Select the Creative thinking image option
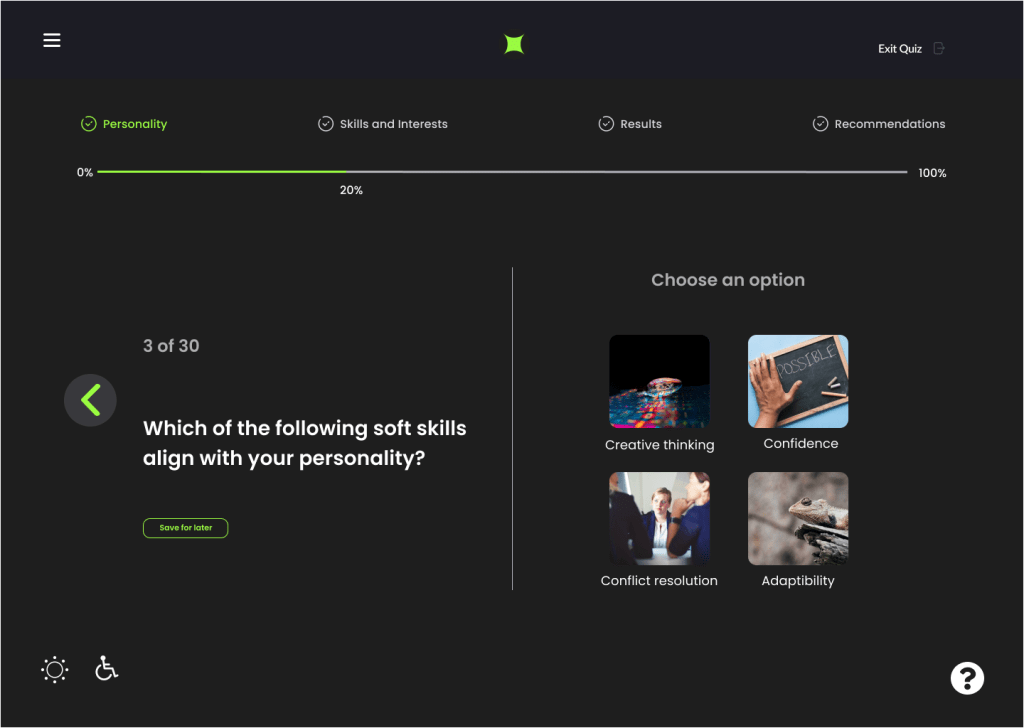1024x728 pixels. 659,381
